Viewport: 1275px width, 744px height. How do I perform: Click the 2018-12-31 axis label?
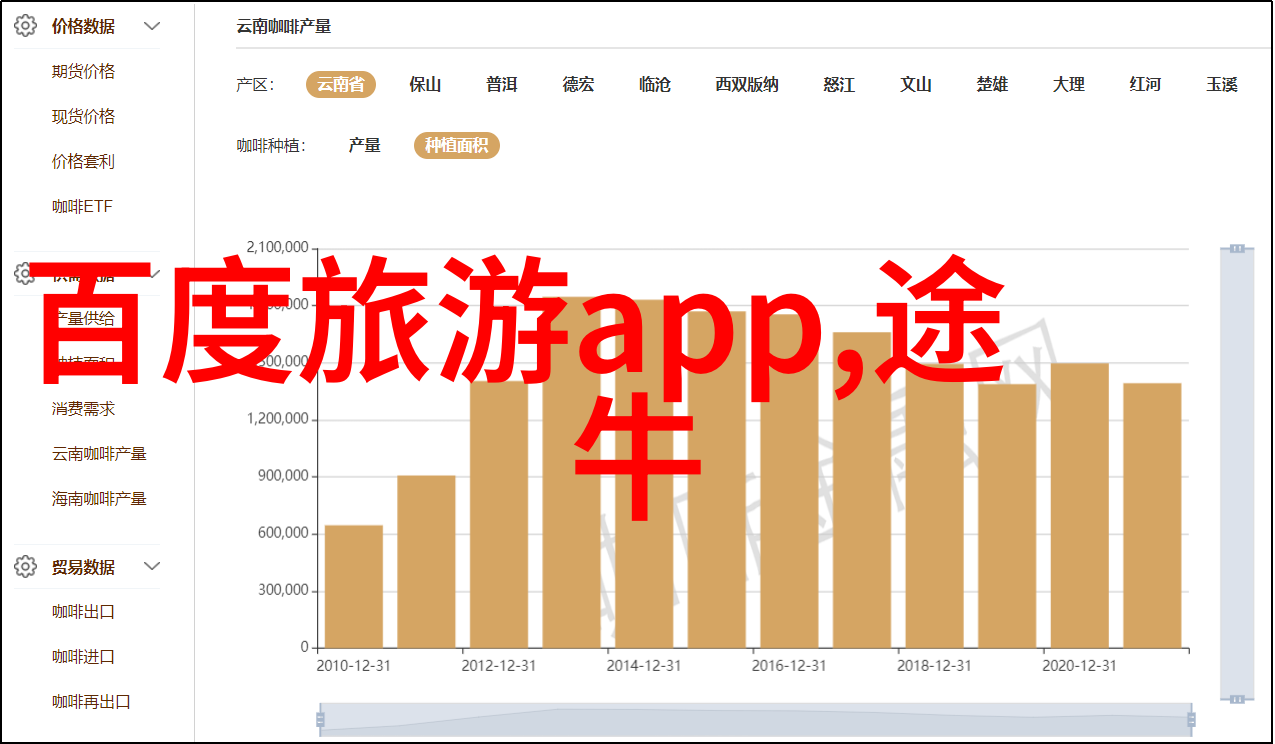935,665
